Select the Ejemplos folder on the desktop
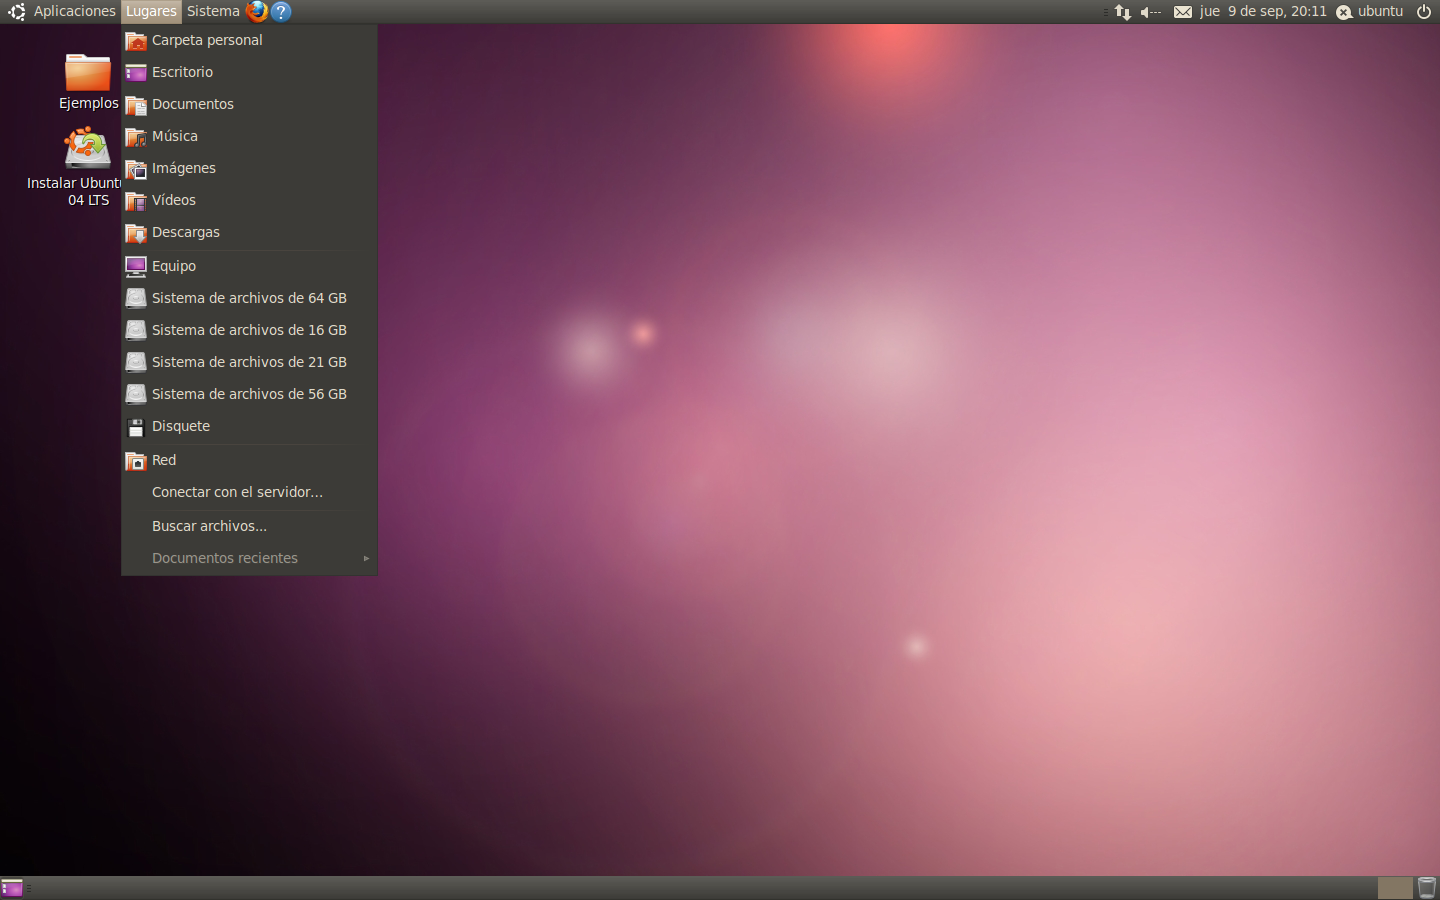Viewport: 1440px width, 900px height. point(88,82)
